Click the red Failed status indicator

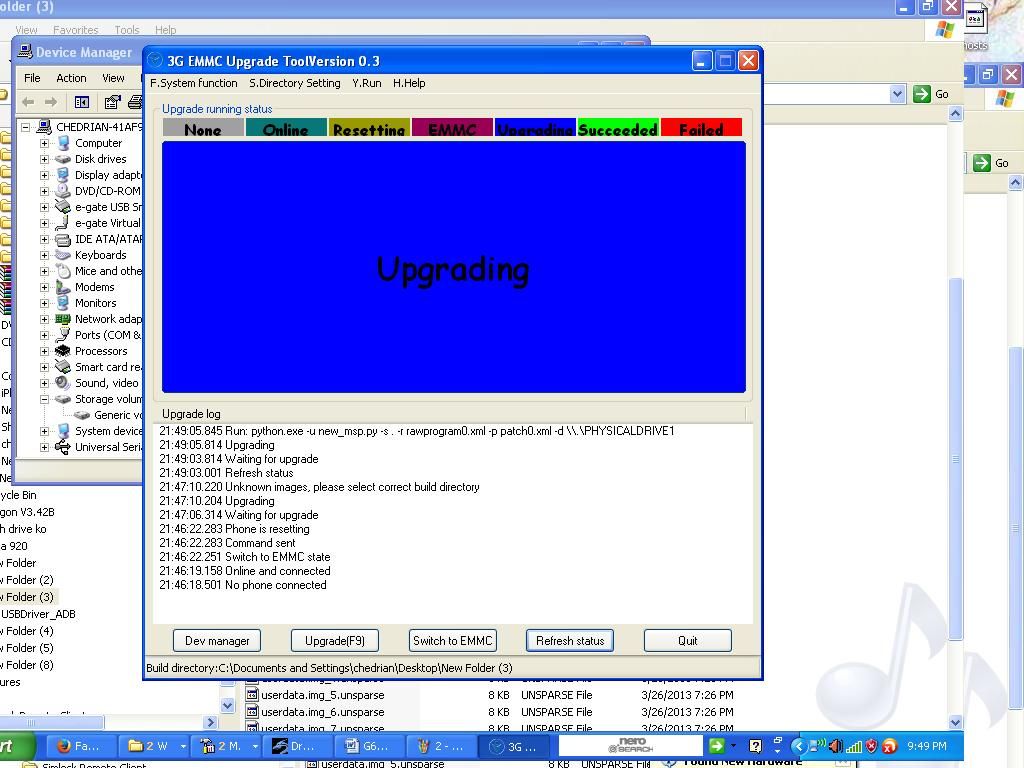[x=701, y=129]
